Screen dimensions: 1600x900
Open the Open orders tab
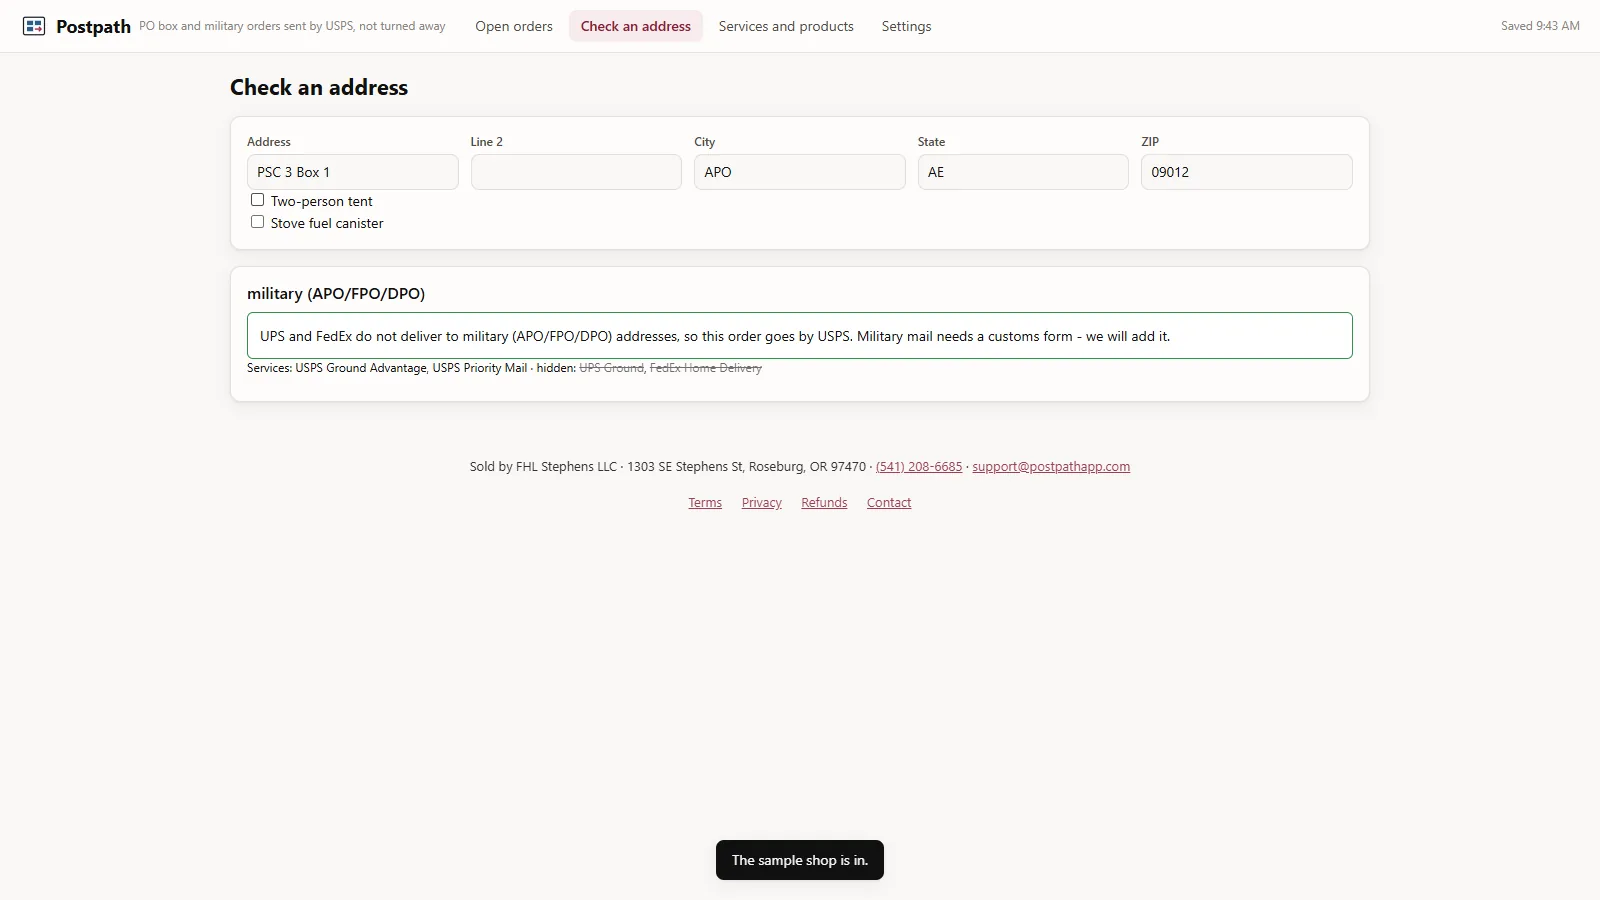[514, 26]
